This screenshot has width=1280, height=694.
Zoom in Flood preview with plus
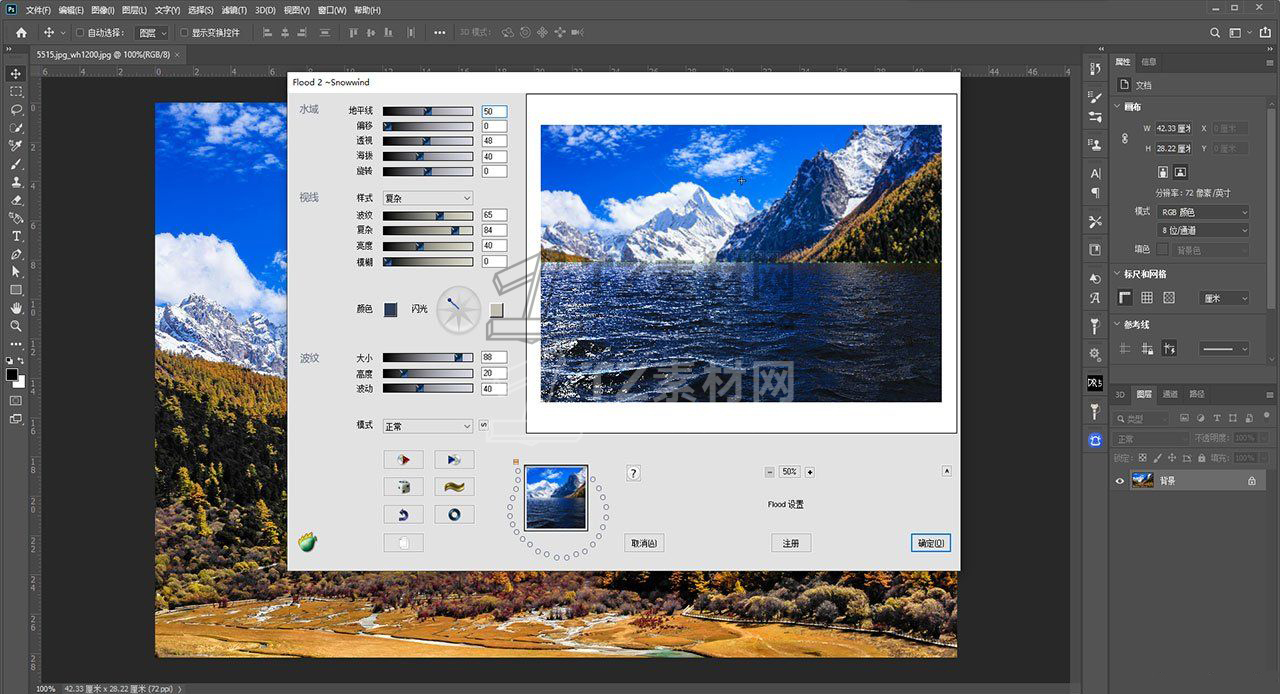tap(809, 472)
